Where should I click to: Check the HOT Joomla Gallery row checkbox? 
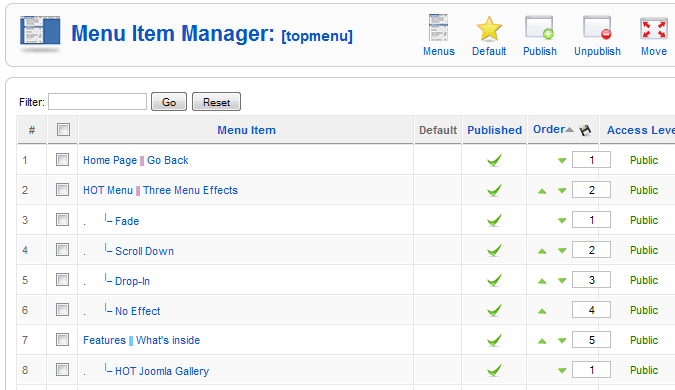62,370
